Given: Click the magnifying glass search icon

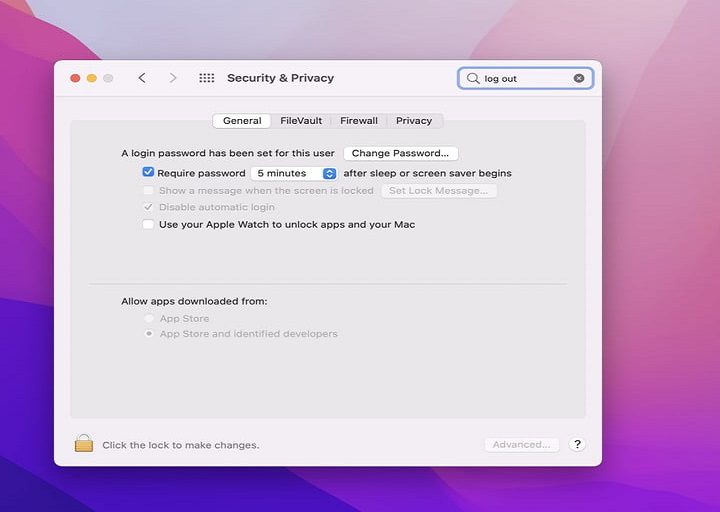Looking at the screenshot, I should 473,78.
